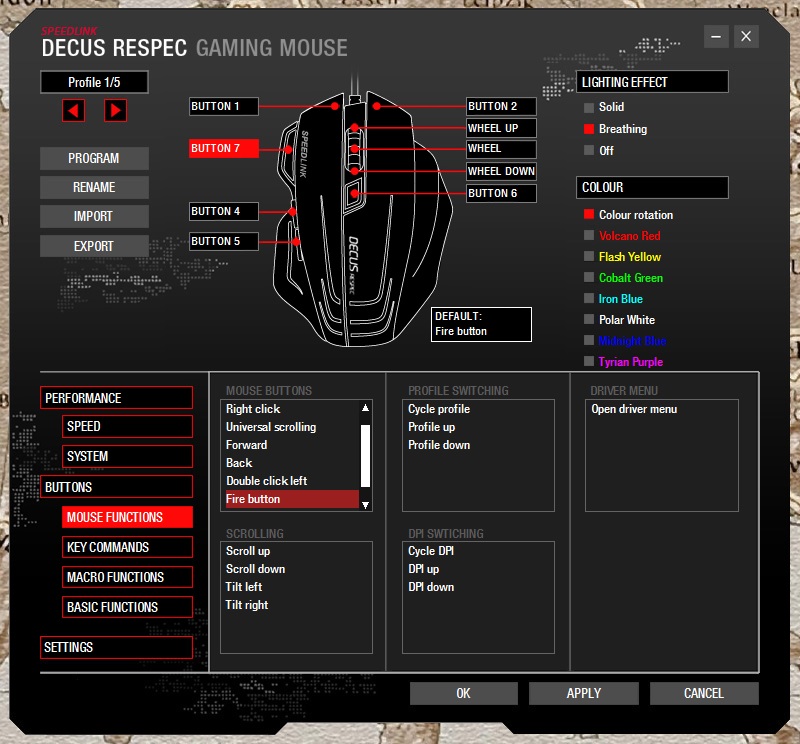Click the RENAME profile button

click(94, 187)
